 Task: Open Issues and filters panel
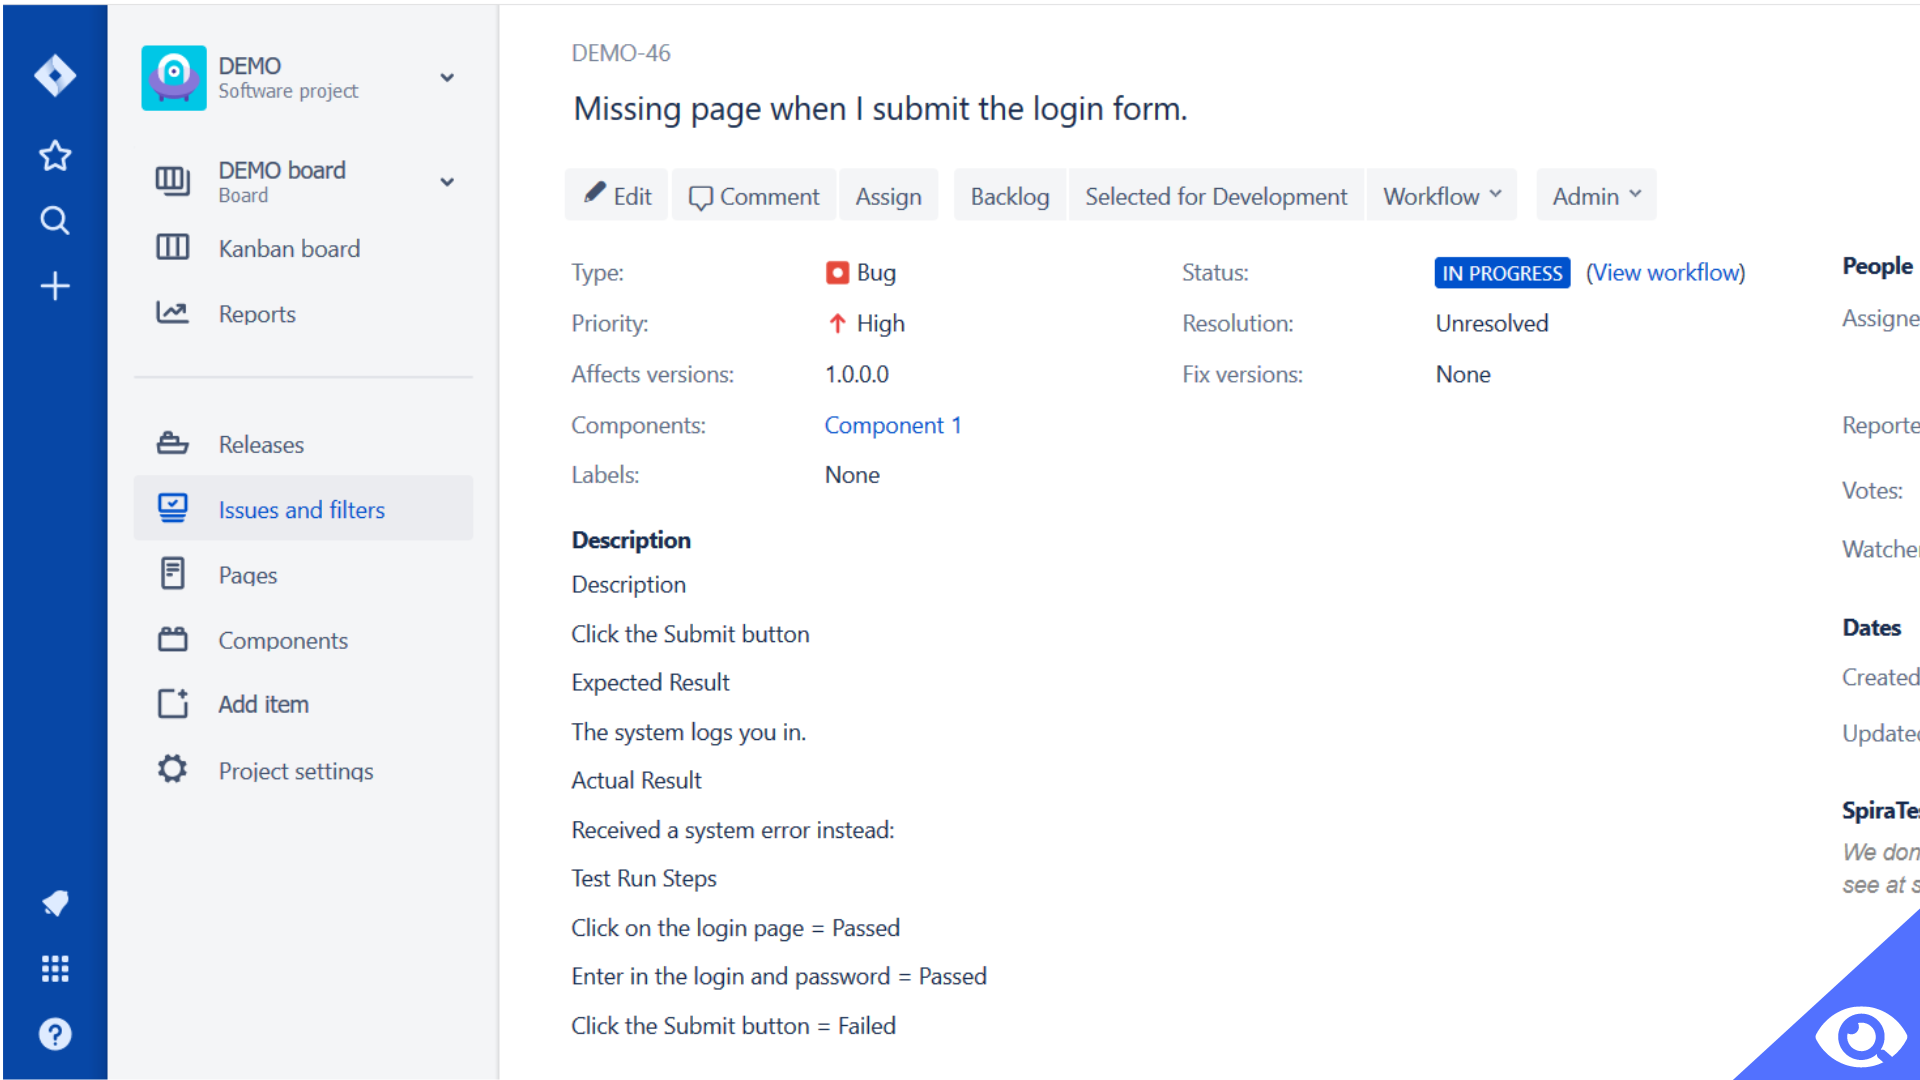pos(302,509)
